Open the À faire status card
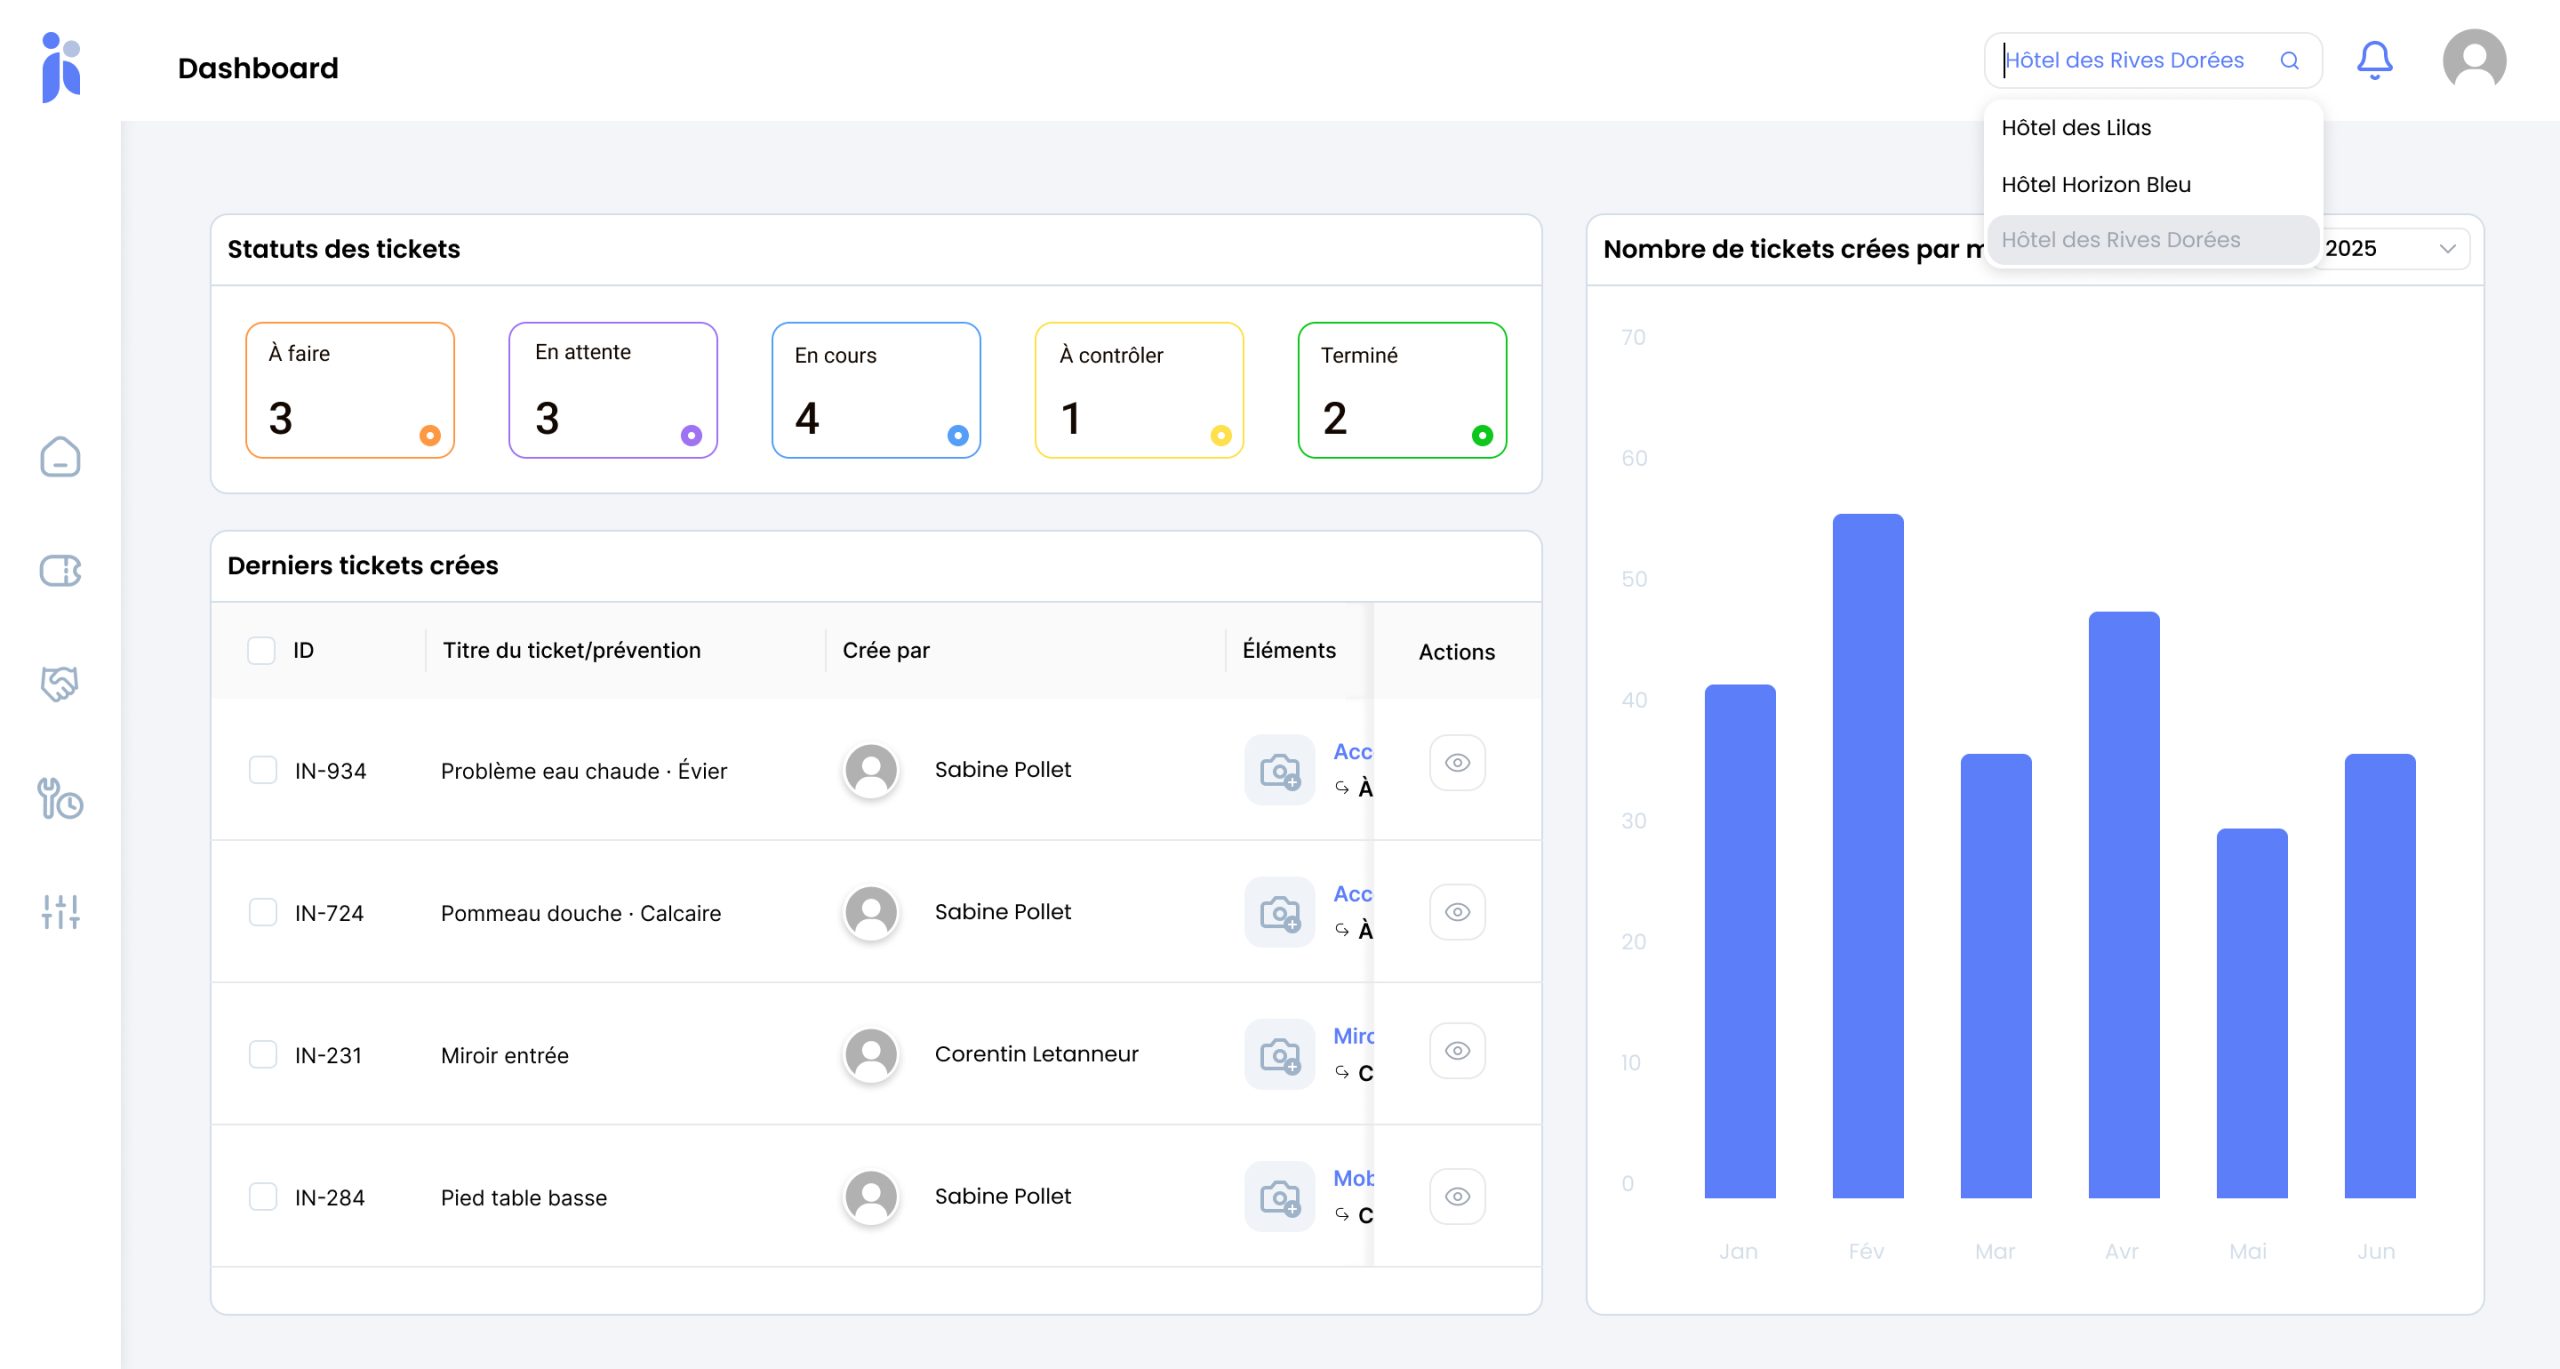 coord(350,390)
